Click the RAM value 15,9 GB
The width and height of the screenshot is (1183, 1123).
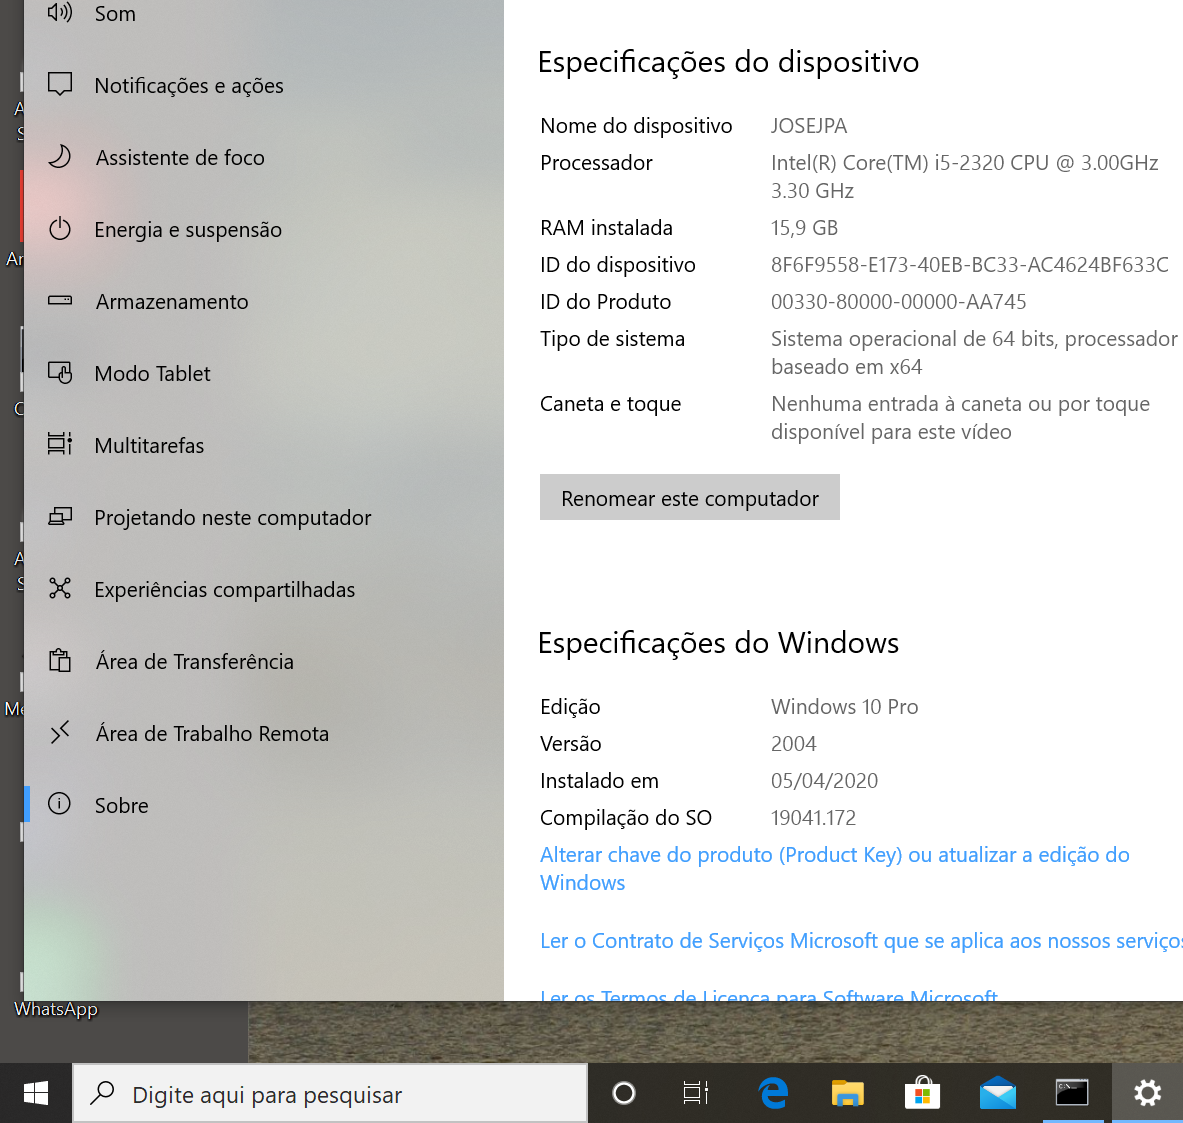click(x=804, y=227)
